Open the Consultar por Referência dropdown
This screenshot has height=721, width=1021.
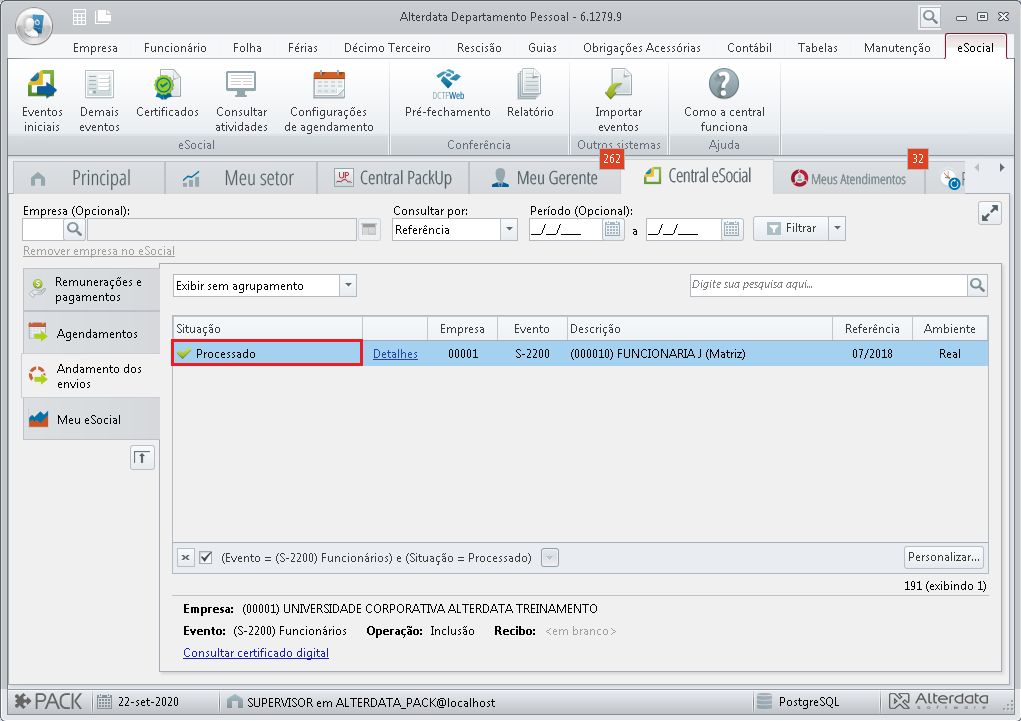509,229
